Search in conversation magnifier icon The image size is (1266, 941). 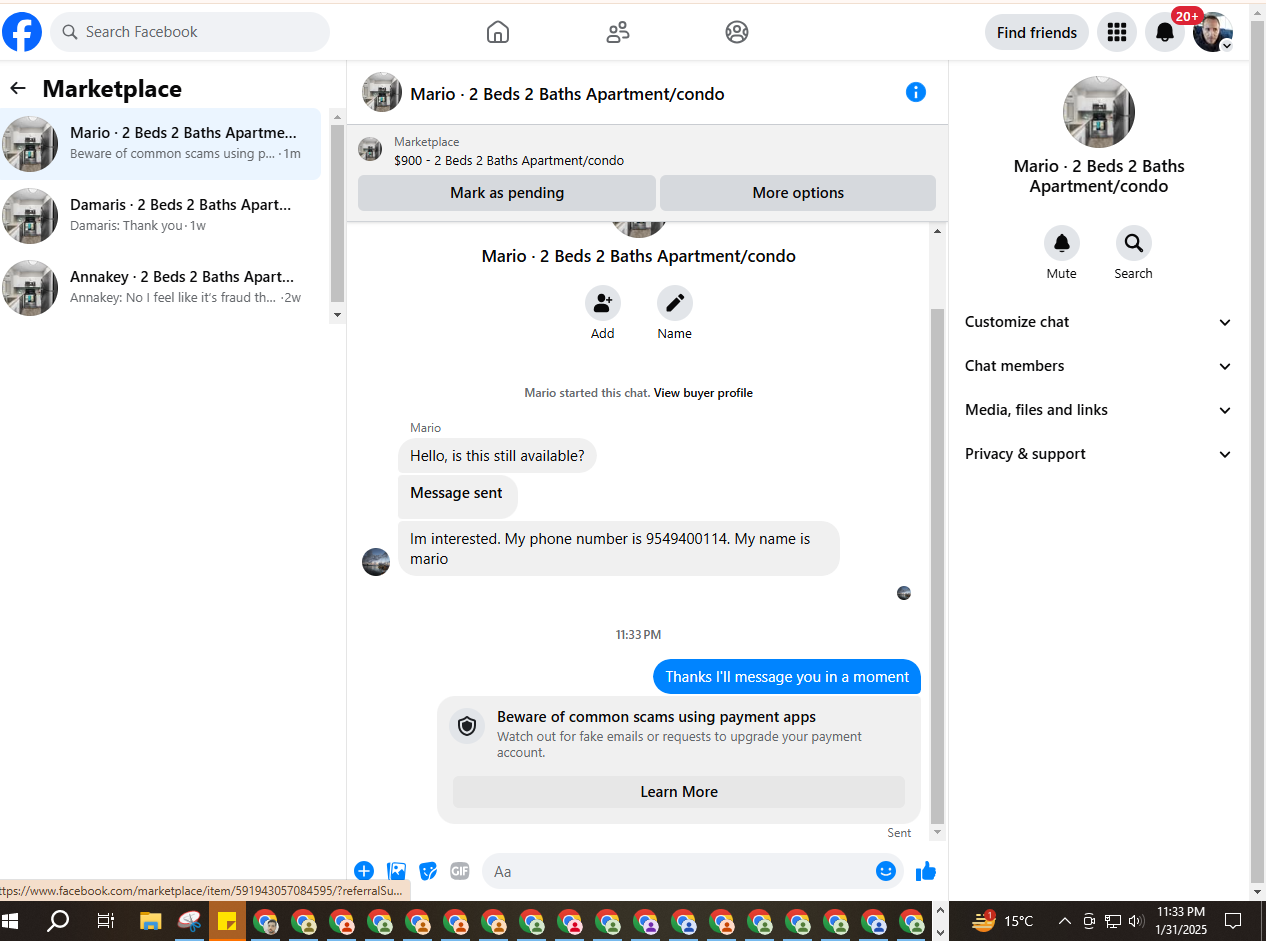1134,243
